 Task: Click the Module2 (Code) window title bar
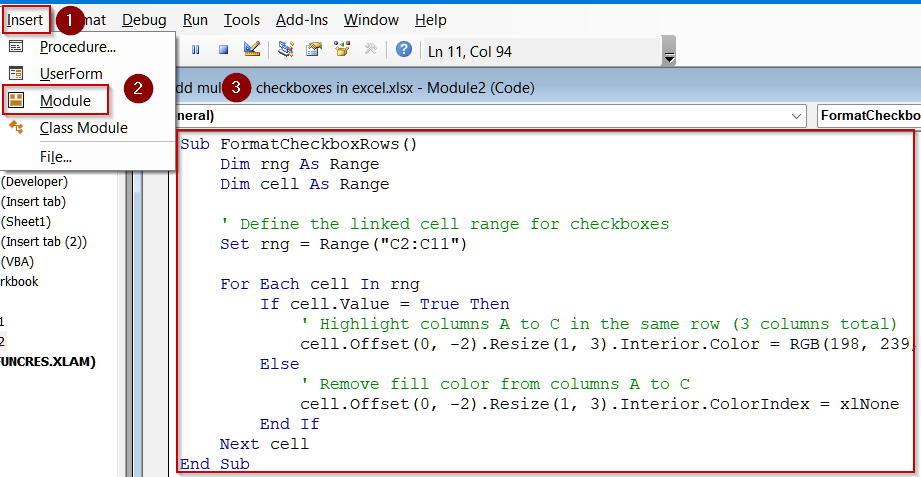pos(546,88)
